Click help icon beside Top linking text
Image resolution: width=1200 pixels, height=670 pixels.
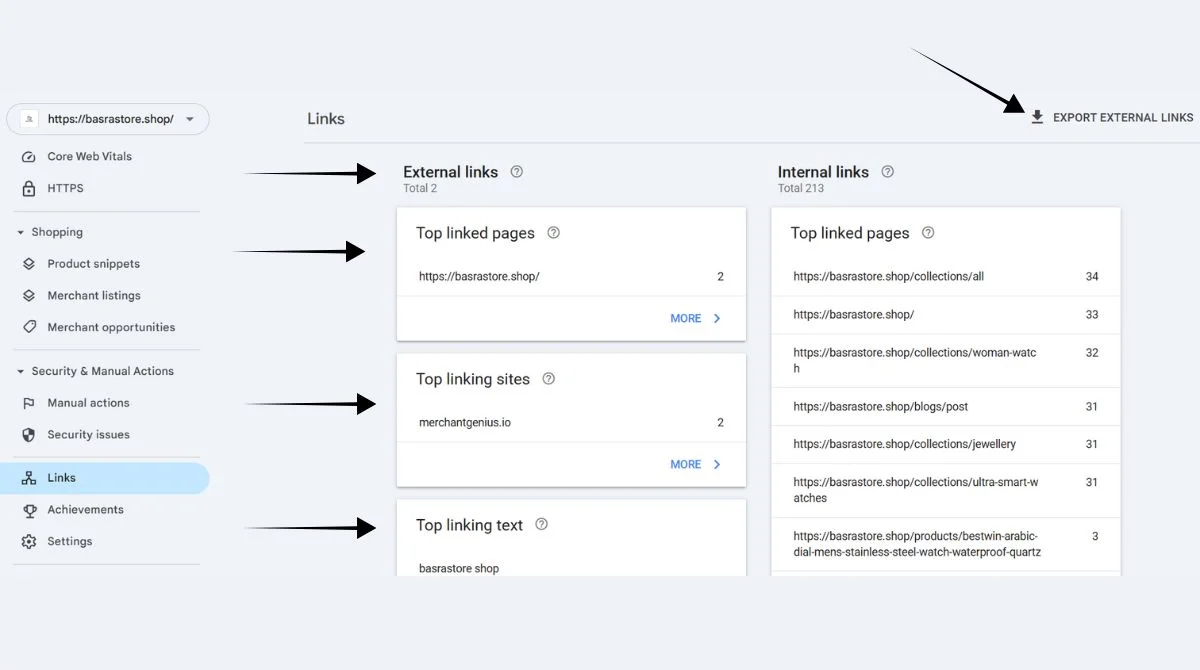(541, 525)
